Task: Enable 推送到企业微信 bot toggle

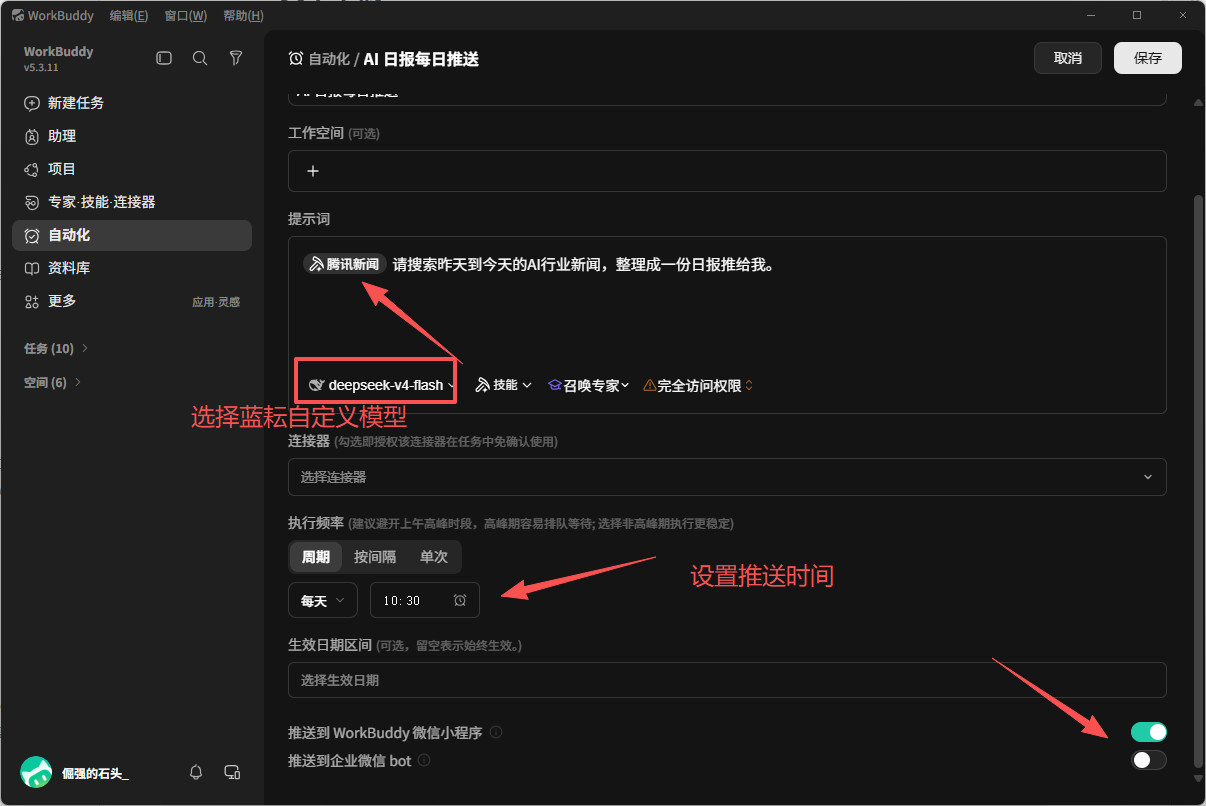Action: pos(1149,760)
